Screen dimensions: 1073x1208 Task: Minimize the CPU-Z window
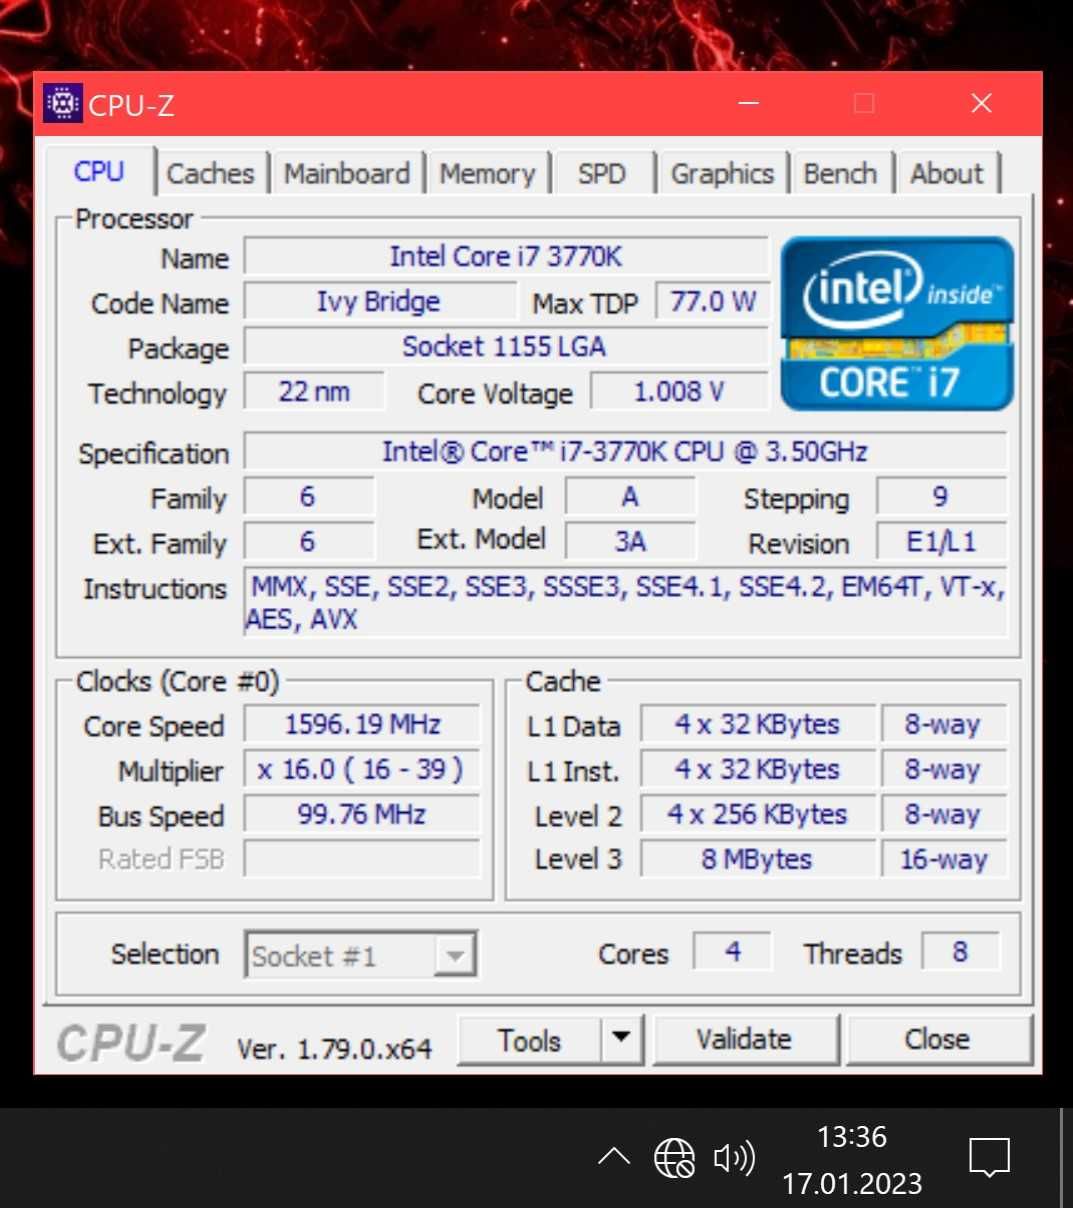pyautogui.click(x=750, y=103)
